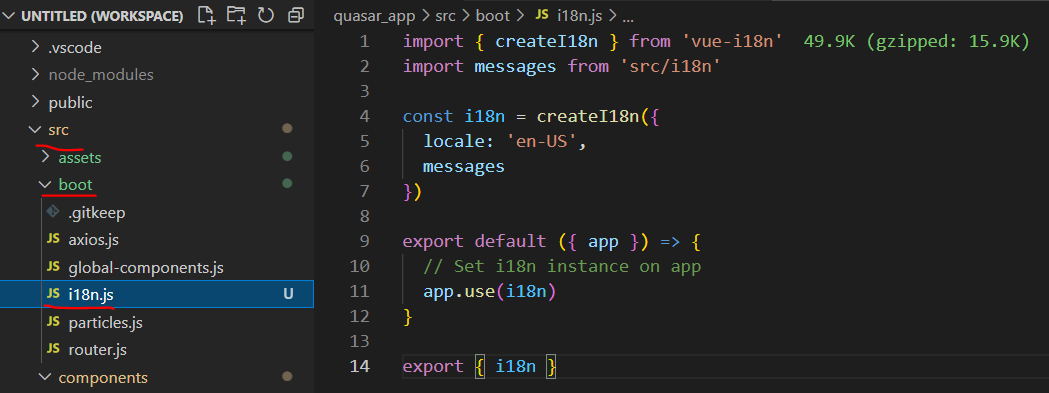Open router.js file
Viewport: 1049px width, 393px height.
pos(98,349)
